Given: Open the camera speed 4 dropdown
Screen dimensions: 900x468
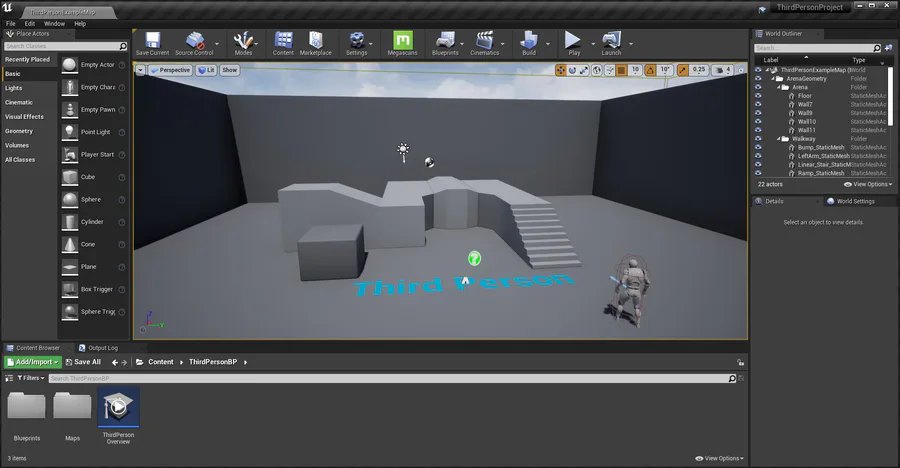Looking at the screenshot, I should tap(722, 70).
